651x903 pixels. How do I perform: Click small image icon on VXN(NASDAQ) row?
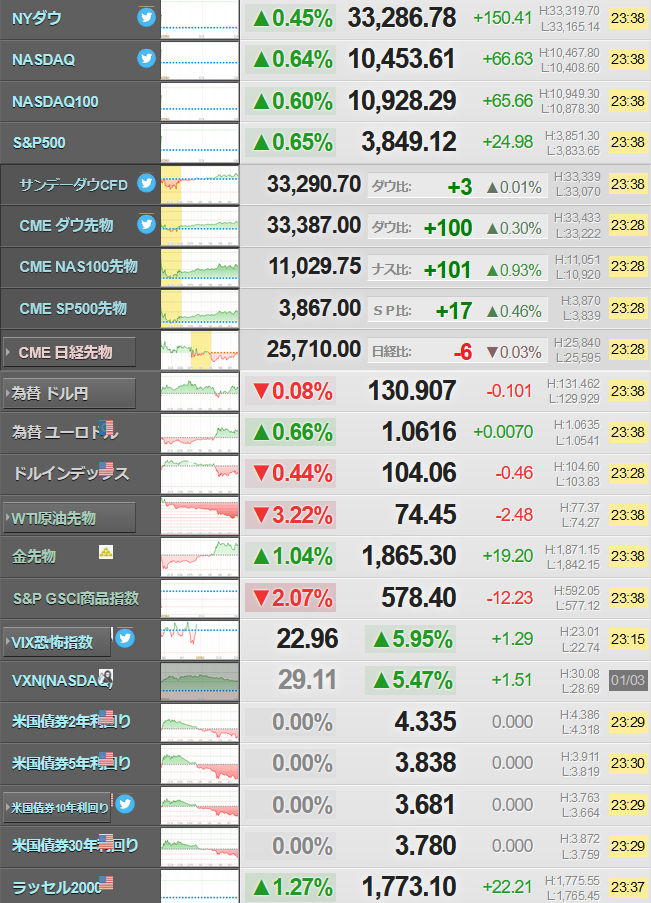coord(106,676)
